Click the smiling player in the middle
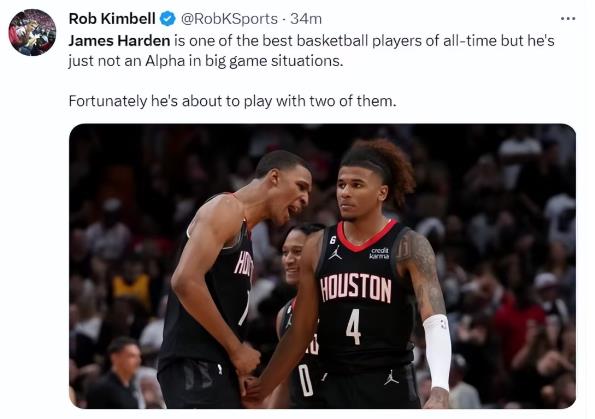The width and height of the screenshot is (595, 419). tap(293, 255)
